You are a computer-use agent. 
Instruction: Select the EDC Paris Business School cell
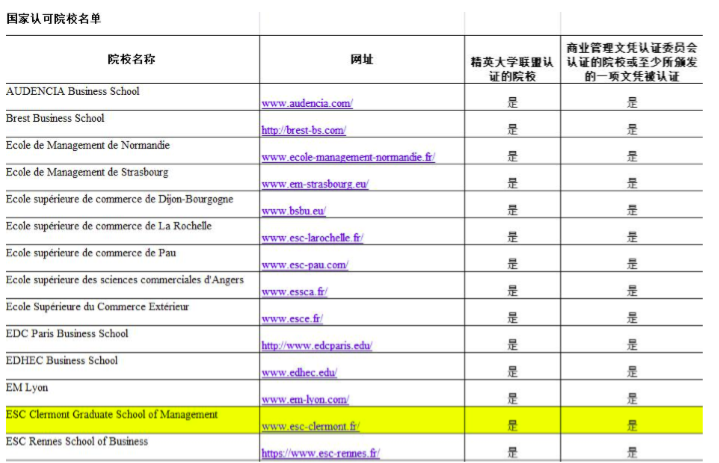click(x=133, y=339)
